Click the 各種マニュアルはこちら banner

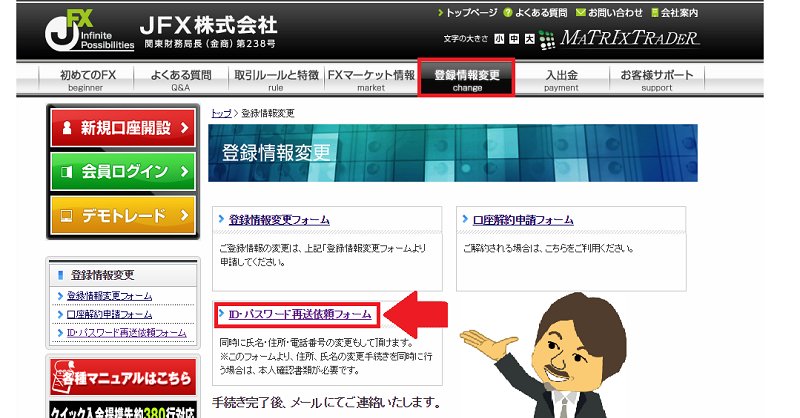[x=123, y=377]
